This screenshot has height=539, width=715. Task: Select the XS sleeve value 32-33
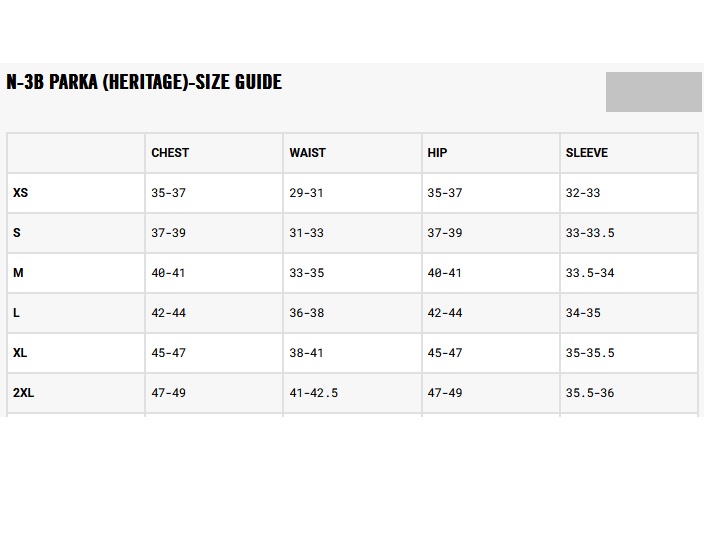click(x=582, y=193)
